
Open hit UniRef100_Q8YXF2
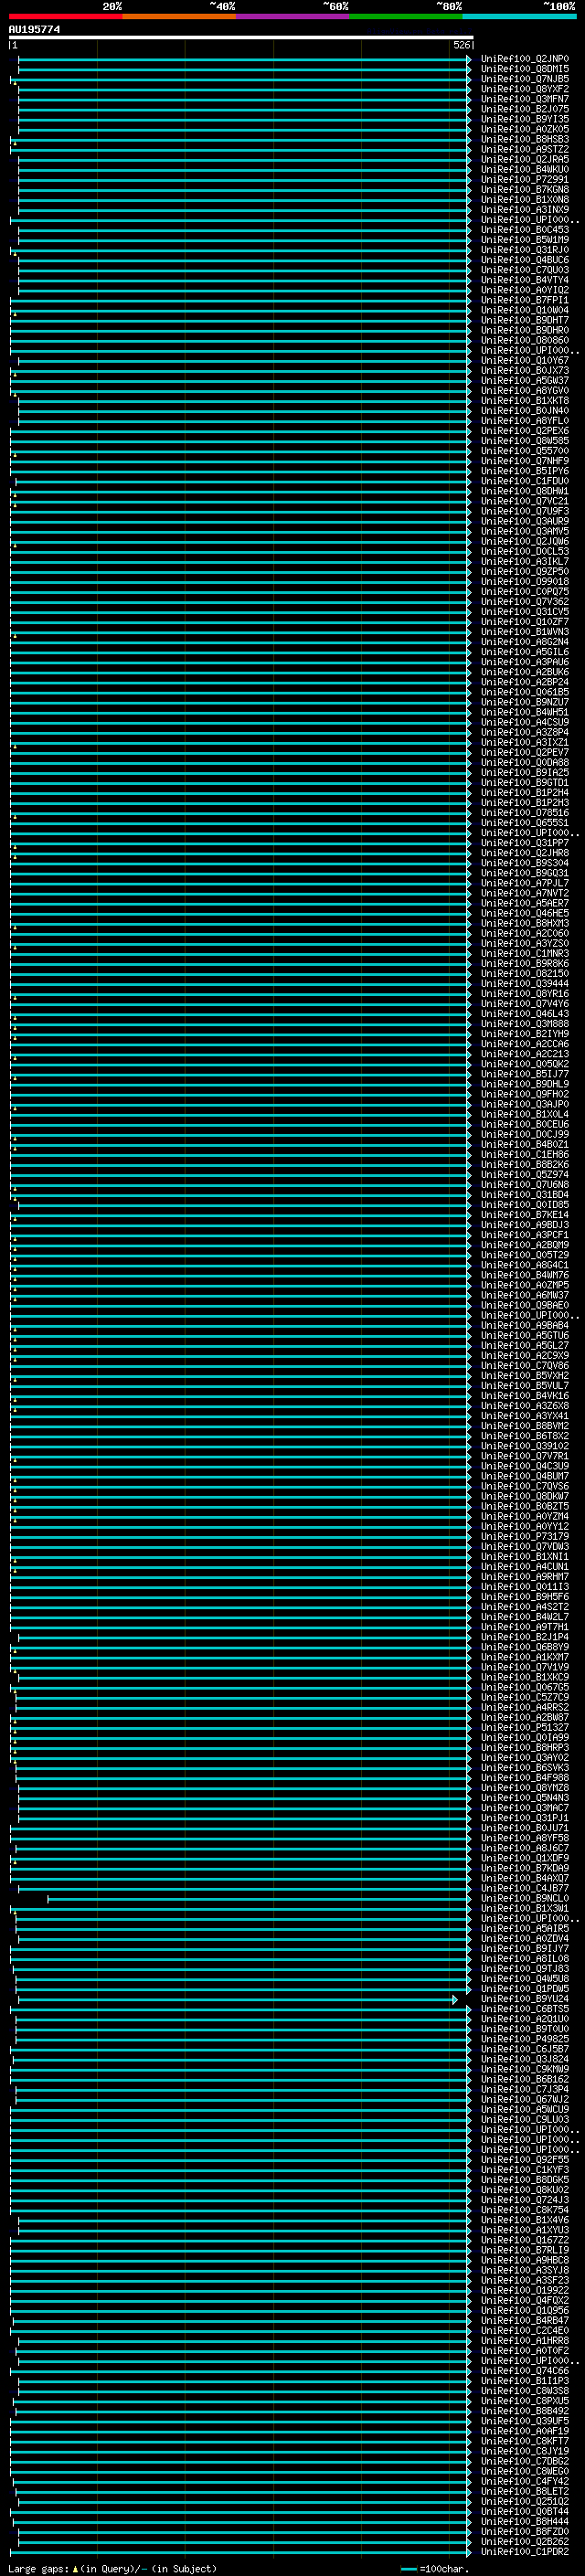tap(525, 89)
